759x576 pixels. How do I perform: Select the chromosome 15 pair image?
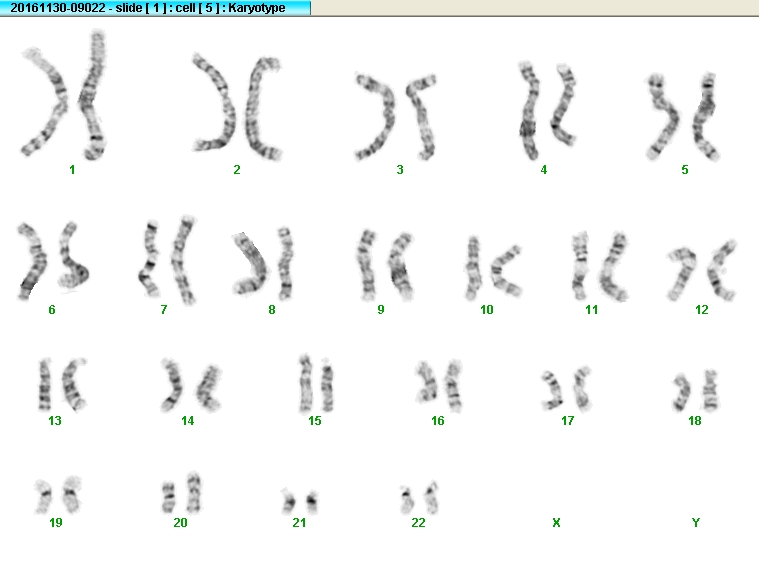pyautogui.click(x=316, y=383)
